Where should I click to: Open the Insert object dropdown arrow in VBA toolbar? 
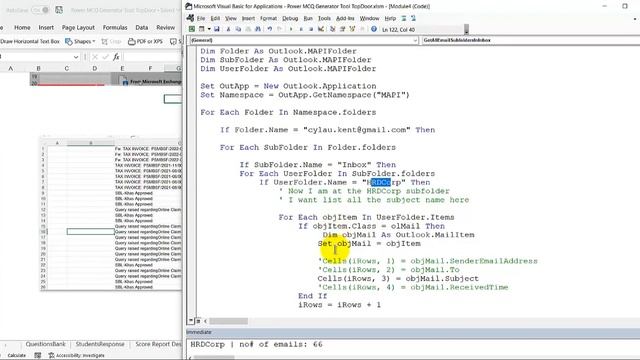[209, 29]
